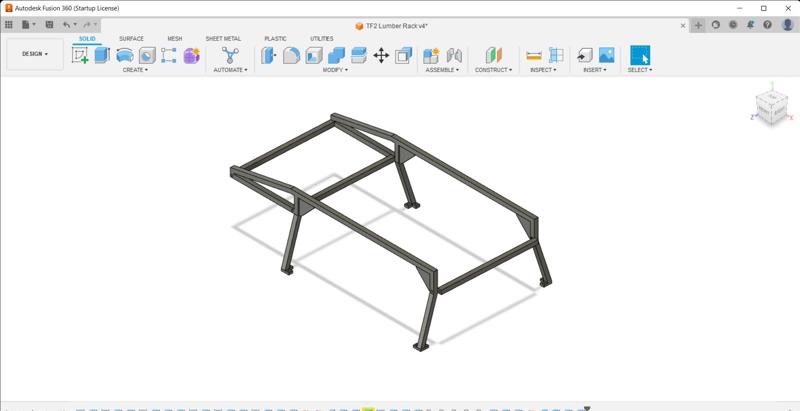Viewport: 800px width, 411px height.
Task: Switch to the SOLID tab
Action: click(x=87, y=39)
